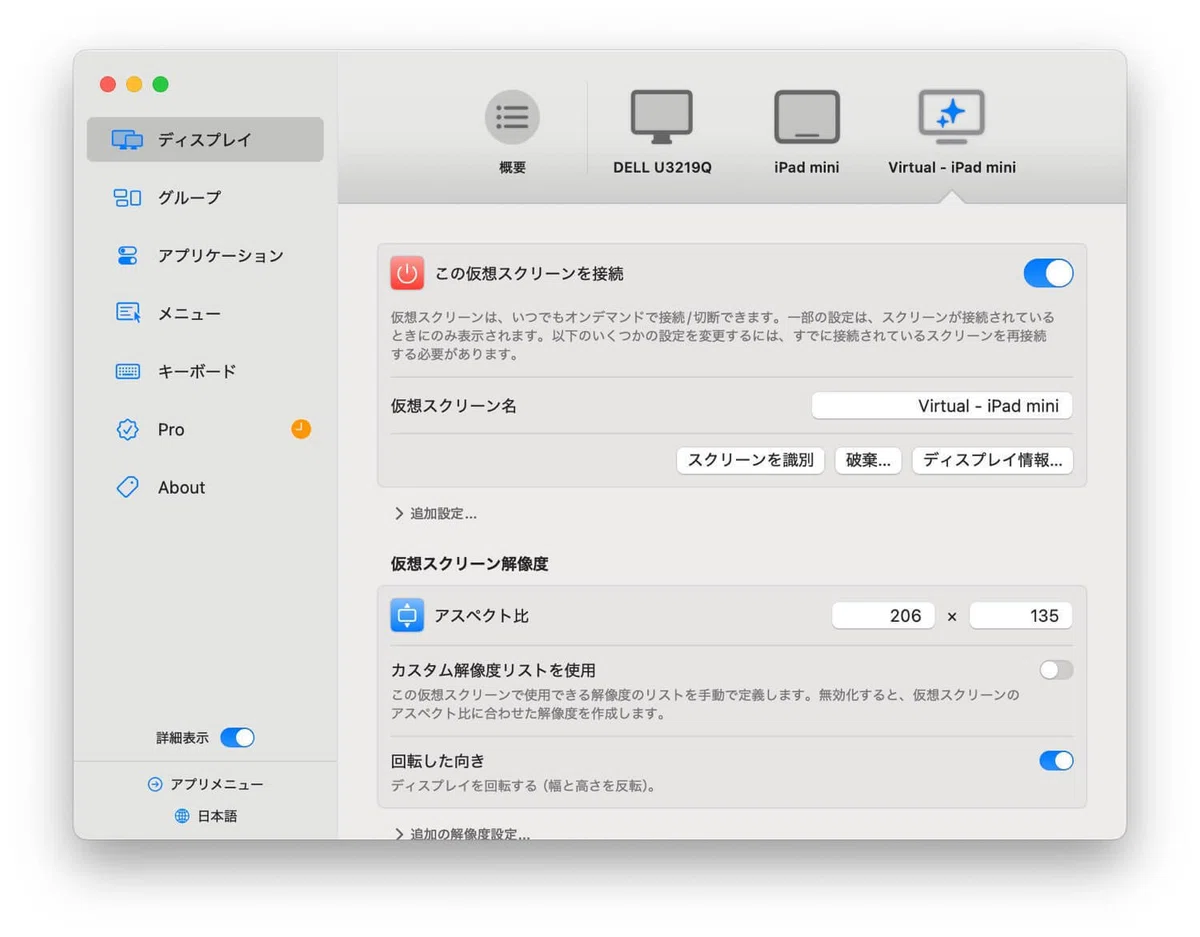
Task: Select the DELL U3219Q monitor icon
Action: coord(662,117)
